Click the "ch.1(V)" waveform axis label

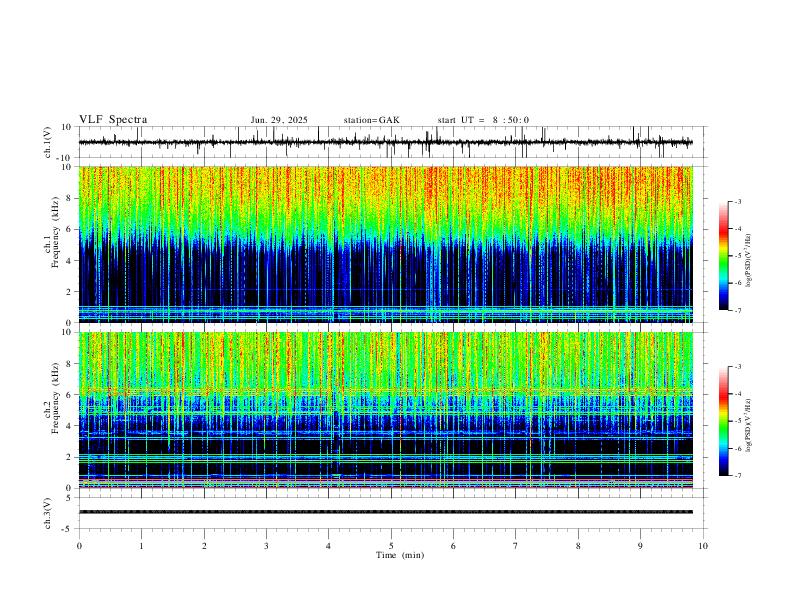click(48, 142)
